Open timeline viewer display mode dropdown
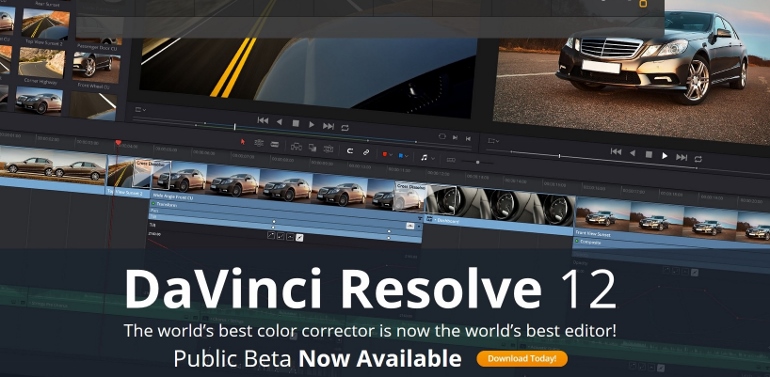The image size is (770, 377). pyautogui.click(x=493, y=141)
